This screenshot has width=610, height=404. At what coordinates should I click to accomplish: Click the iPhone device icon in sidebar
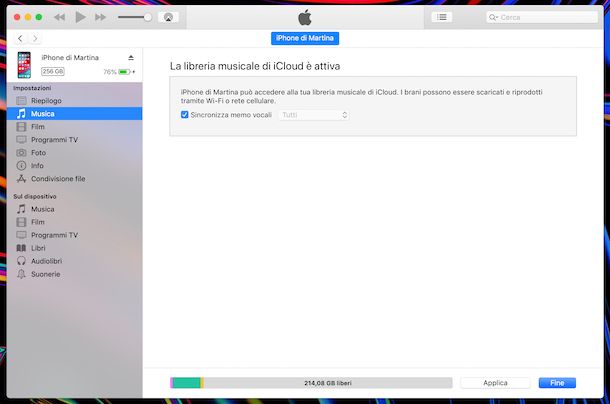point(24,65)
